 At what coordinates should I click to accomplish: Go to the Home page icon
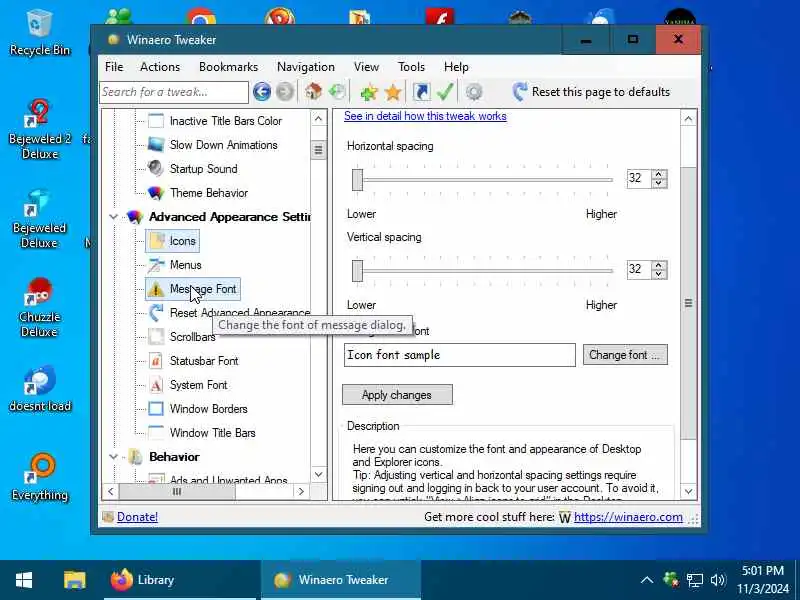[x=313, y=92]
